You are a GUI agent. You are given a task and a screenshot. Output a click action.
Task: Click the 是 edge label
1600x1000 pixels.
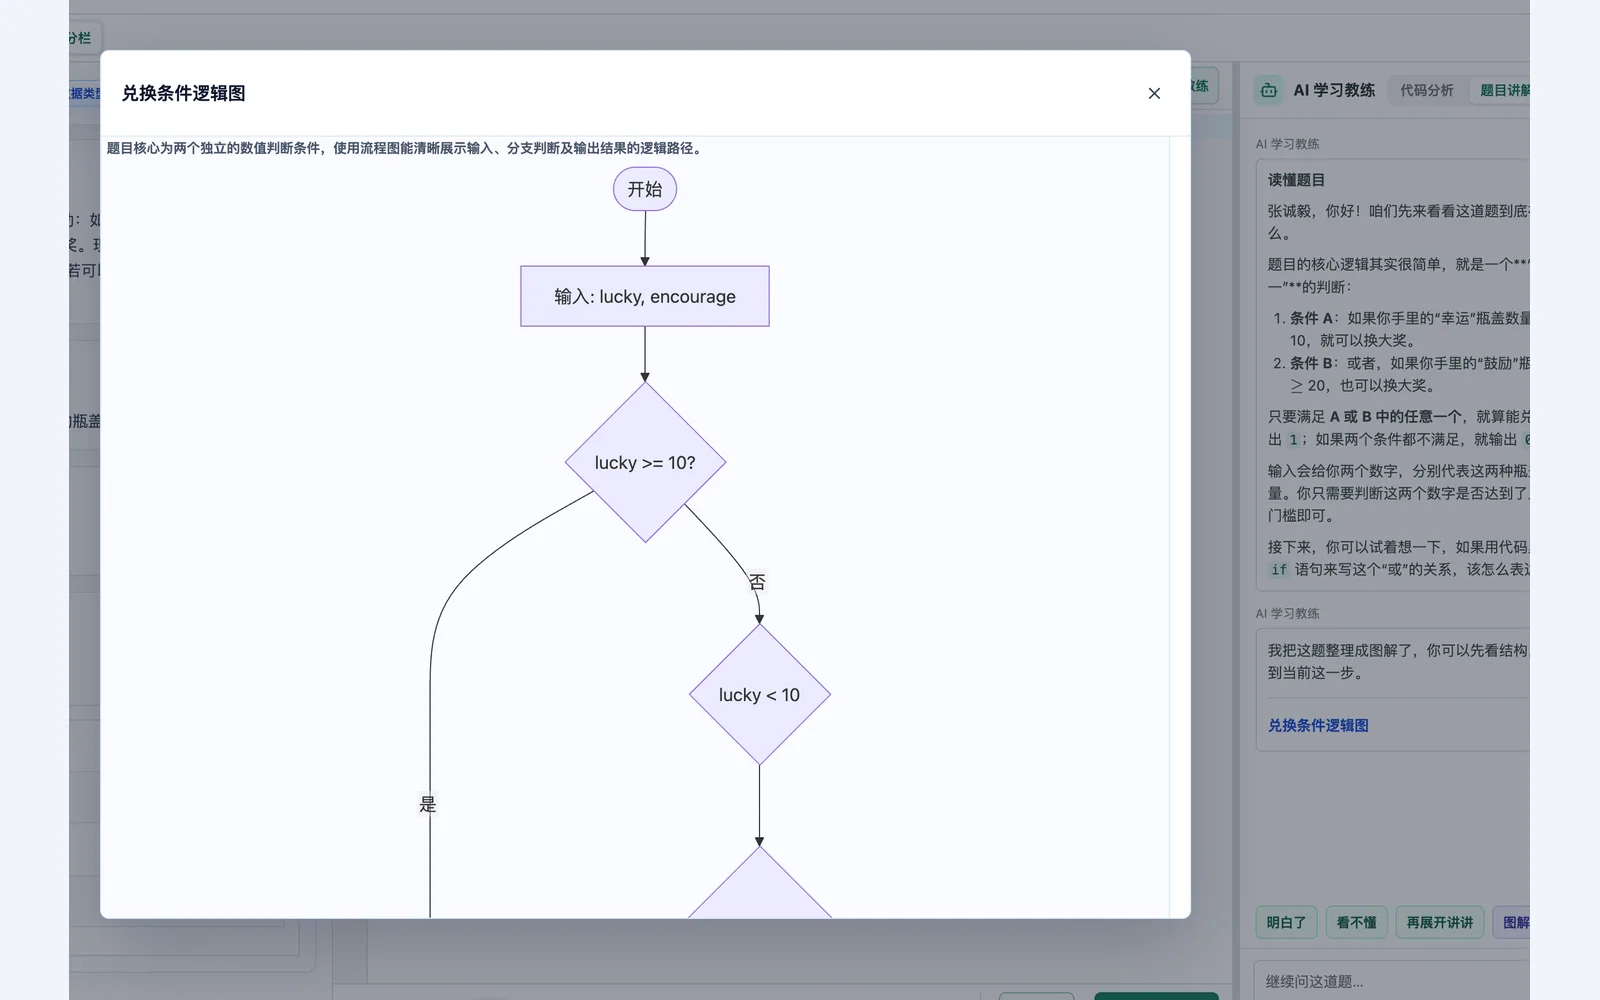(428, 804)
